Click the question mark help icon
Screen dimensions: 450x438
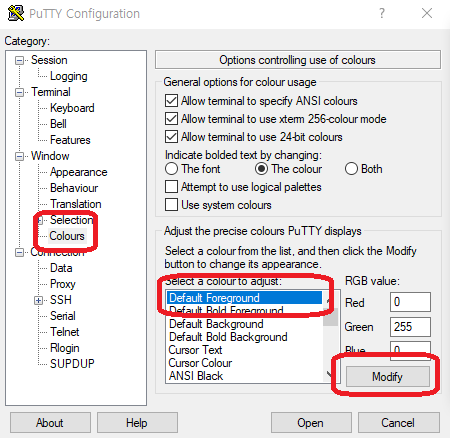[x=382, y=13]
